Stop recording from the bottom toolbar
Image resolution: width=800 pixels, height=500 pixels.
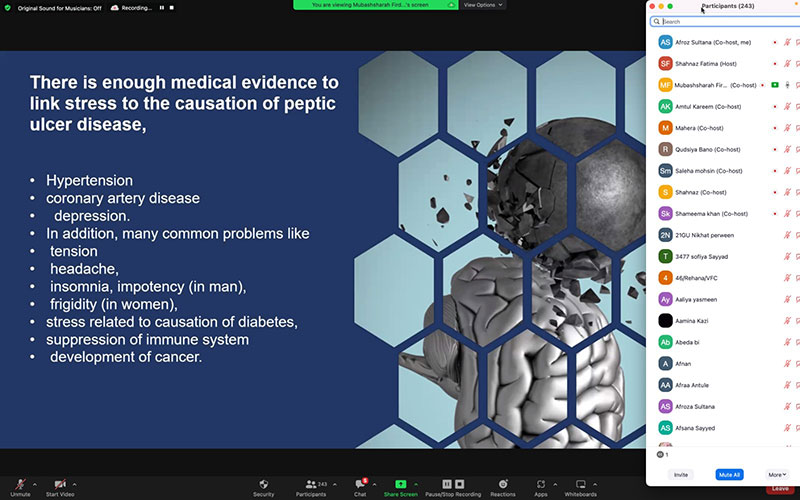click(460, 484)
